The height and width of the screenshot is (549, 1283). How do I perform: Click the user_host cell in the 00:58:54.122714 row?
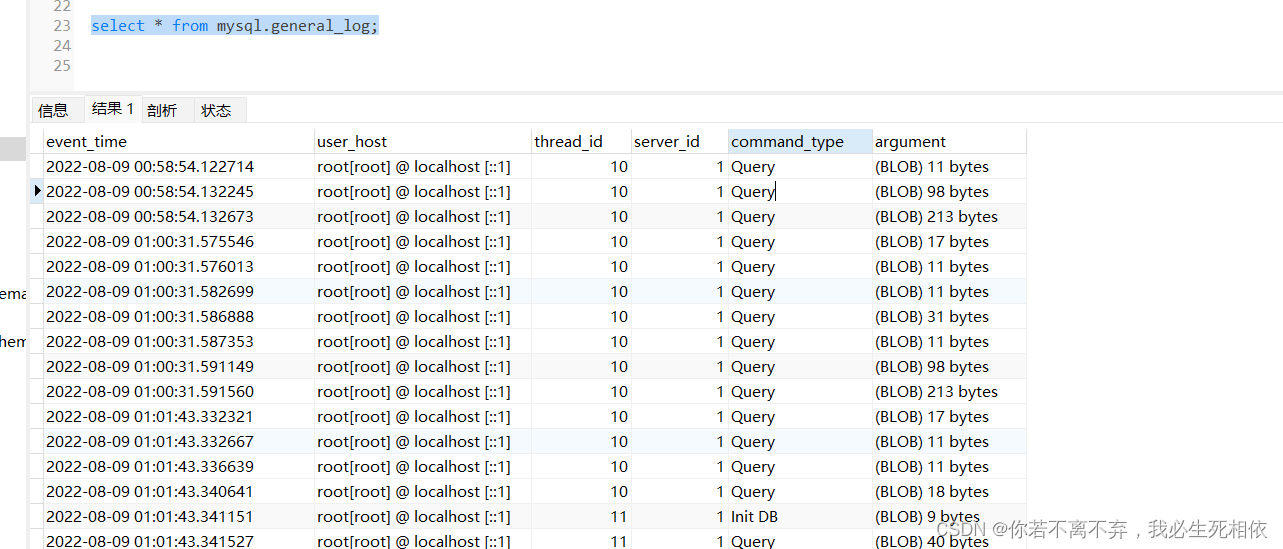(423, 166)
